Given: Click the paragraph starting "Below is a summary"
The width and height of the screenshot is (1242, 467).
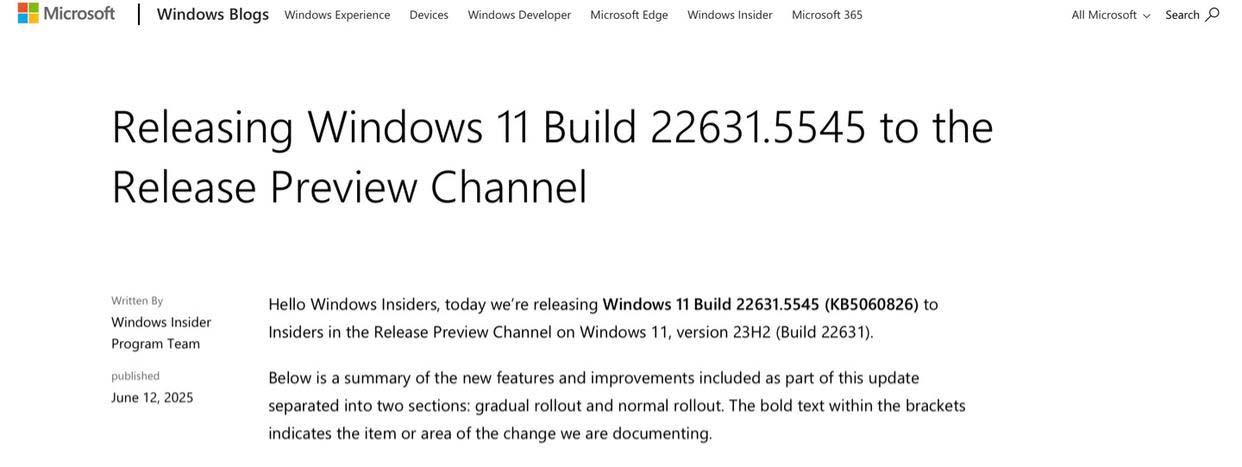Looking at the screenshot, I should [x=616, y=405].
